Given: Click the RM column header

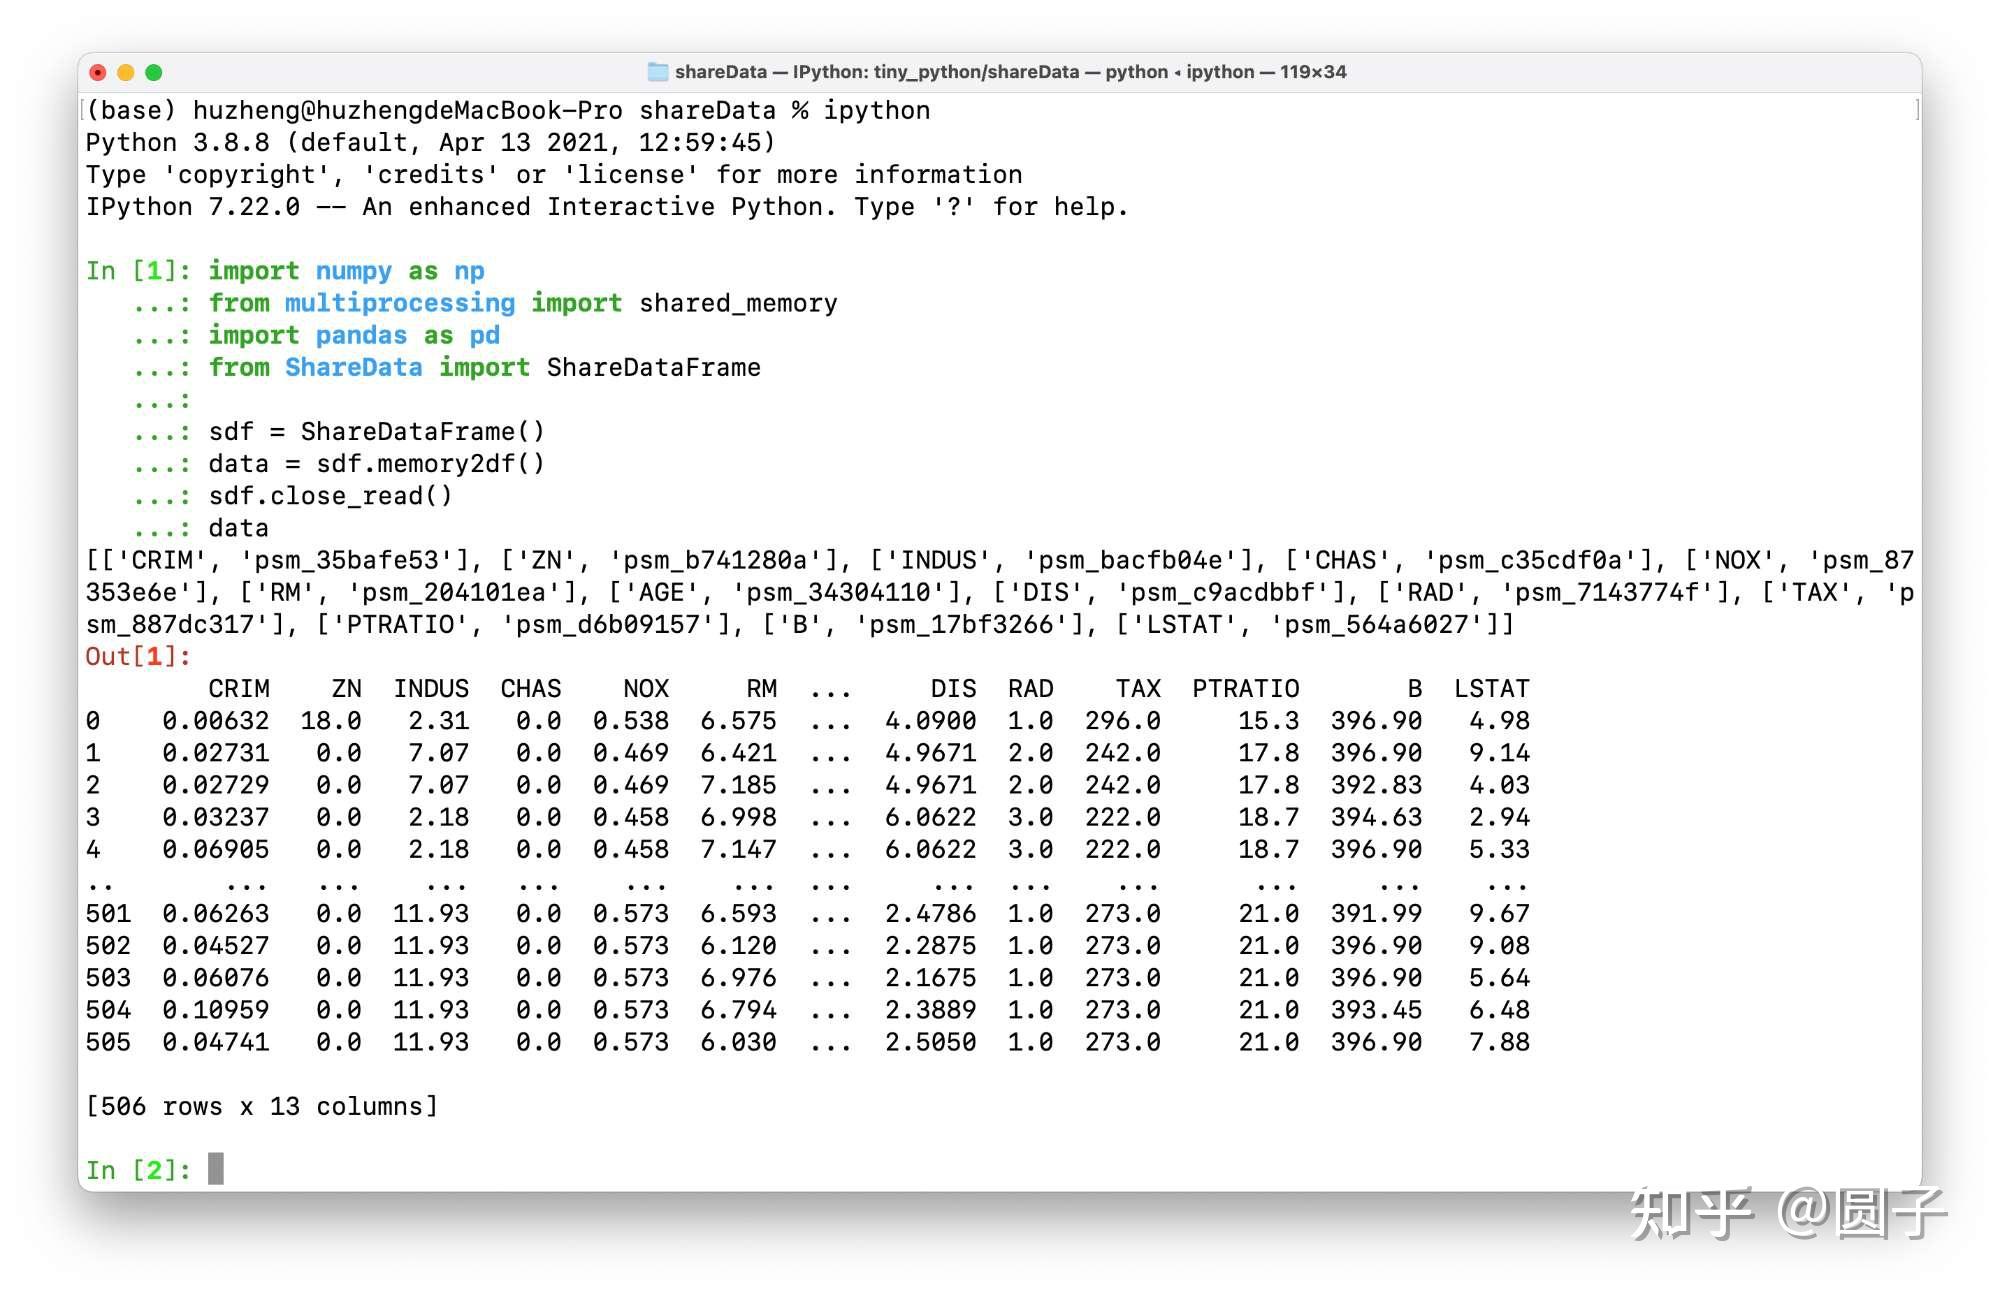Looking at the screenshot, I should coord(761,689).
